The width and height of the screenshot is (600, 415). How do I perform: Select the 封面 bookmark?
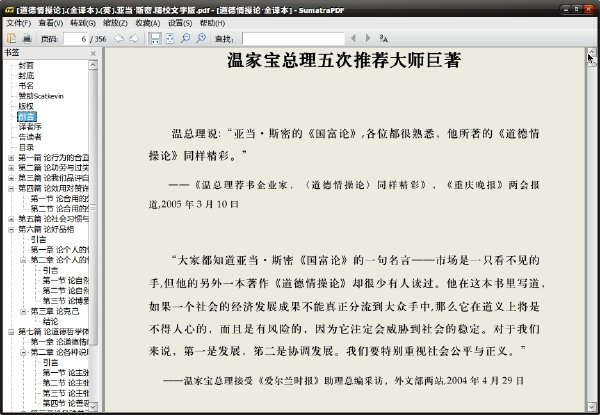[26, 65]
